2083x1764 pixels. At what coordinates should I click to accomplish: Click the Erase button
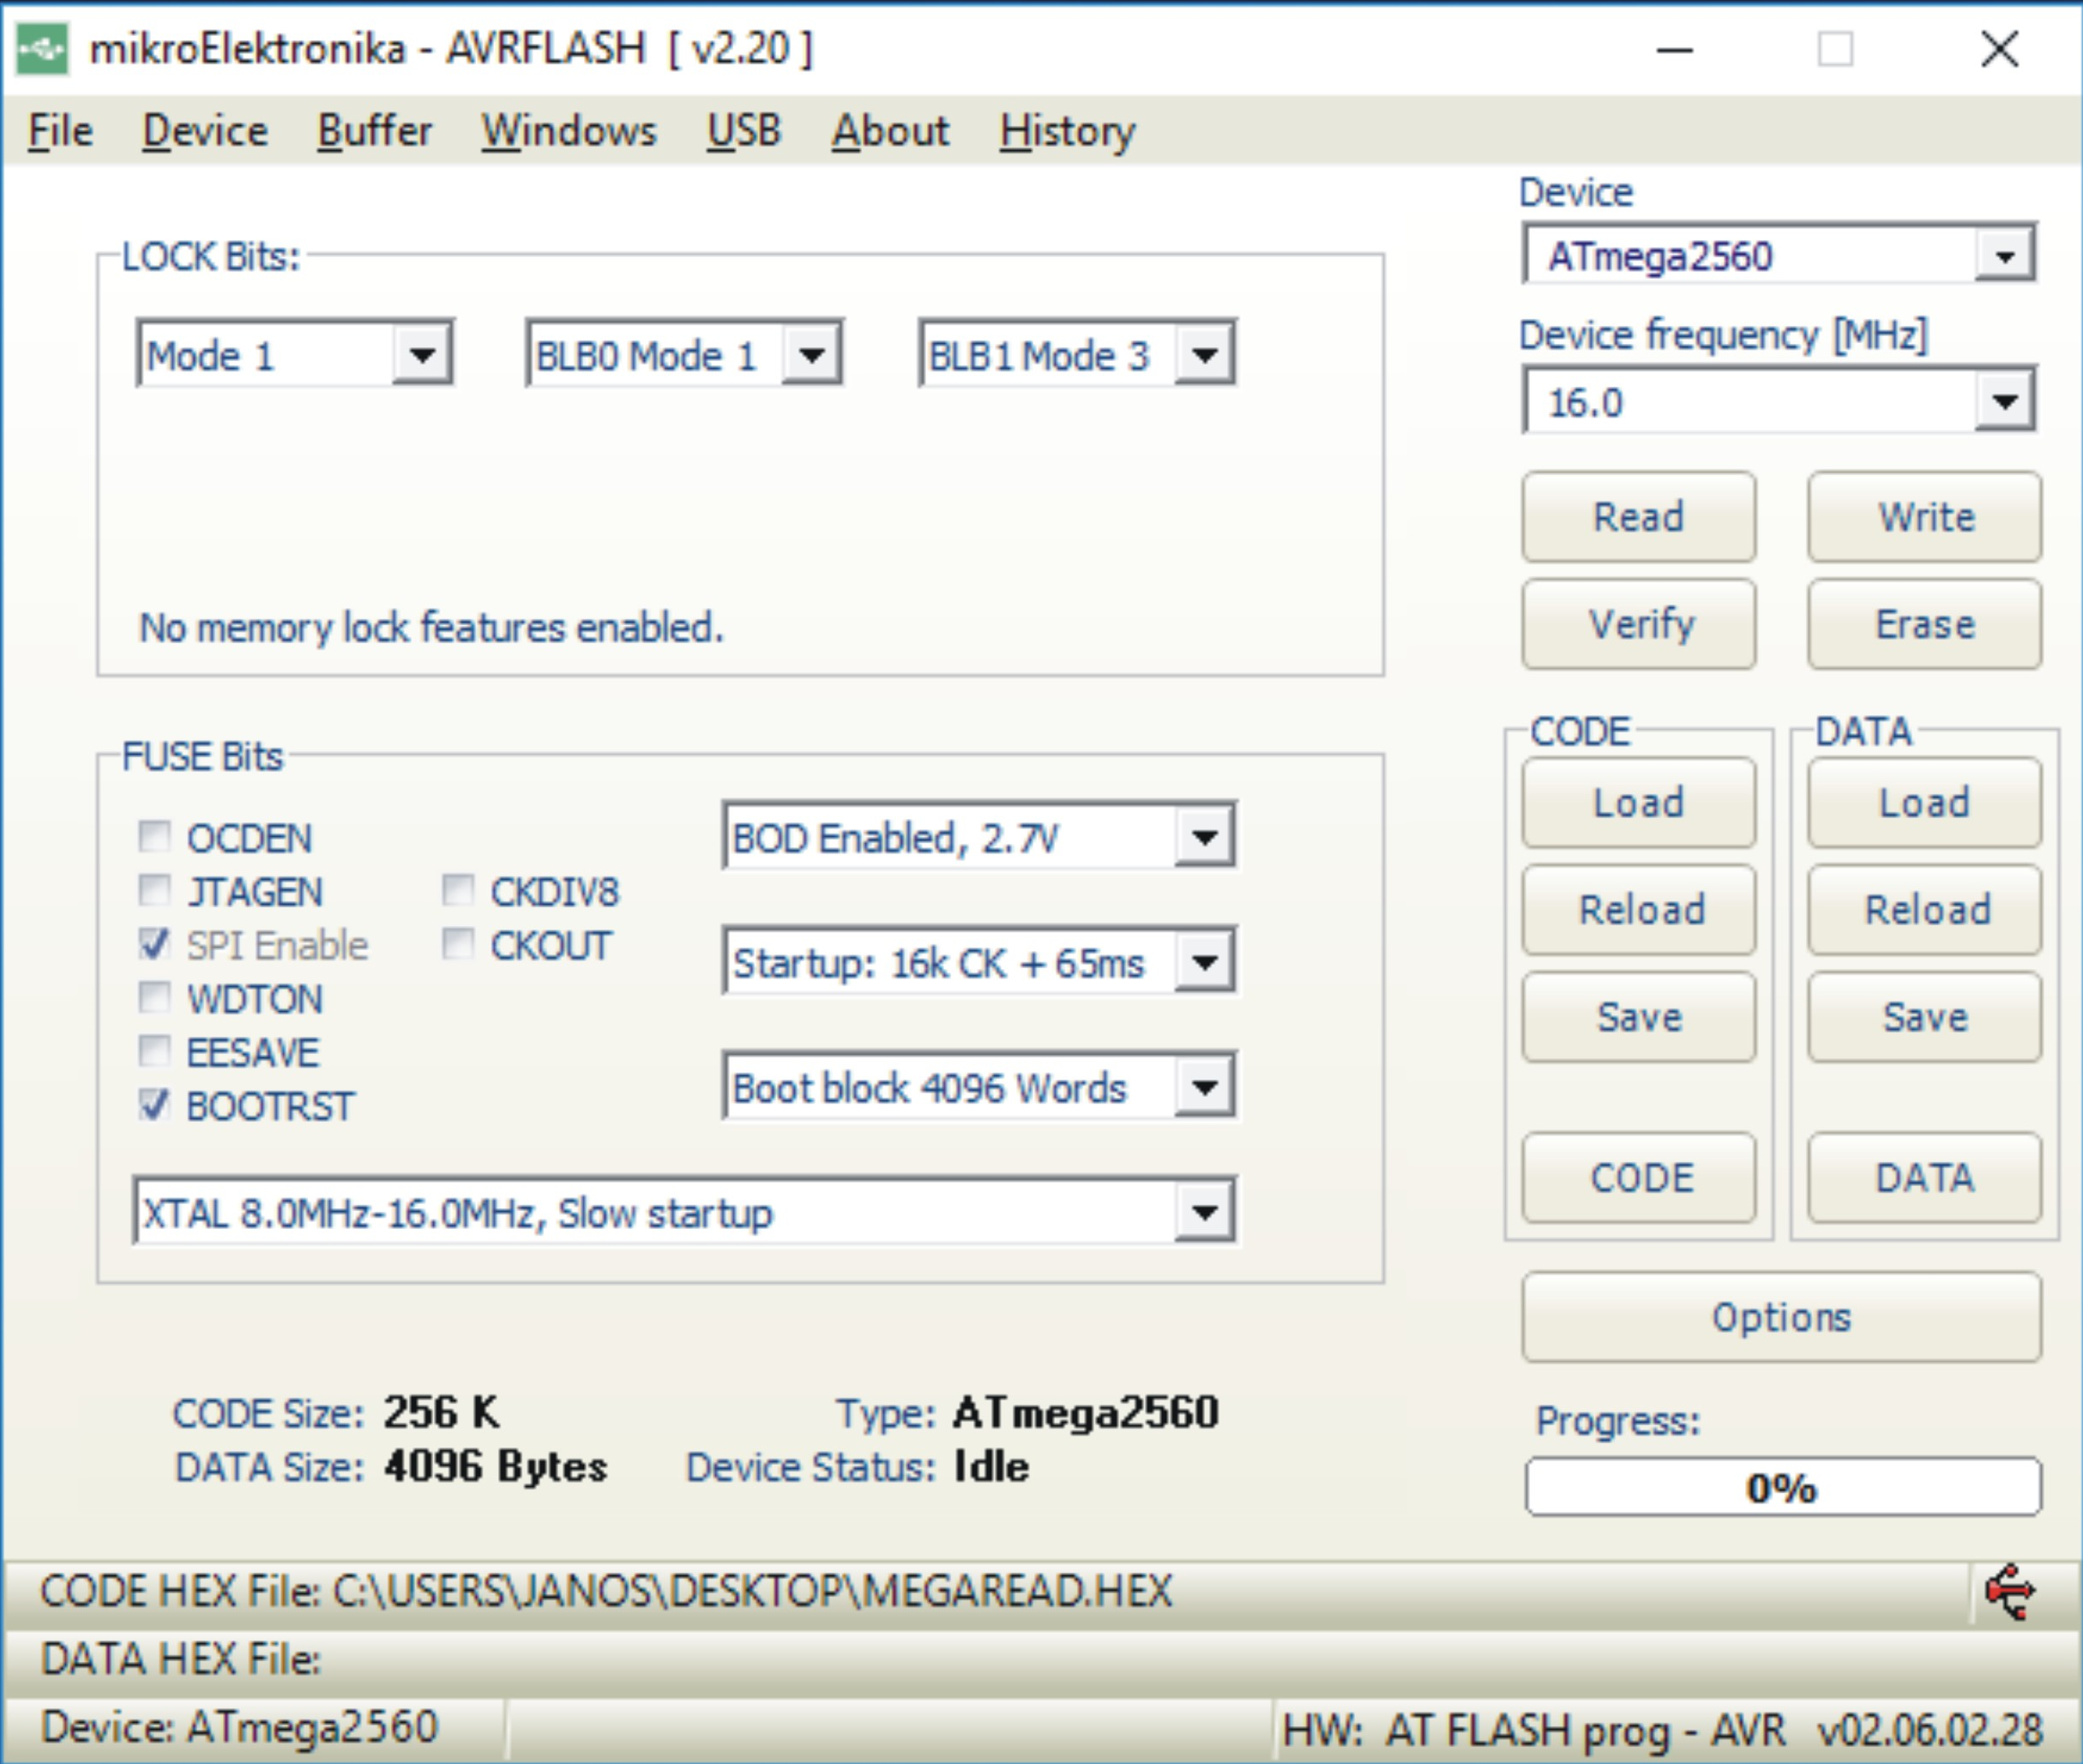1924,624
